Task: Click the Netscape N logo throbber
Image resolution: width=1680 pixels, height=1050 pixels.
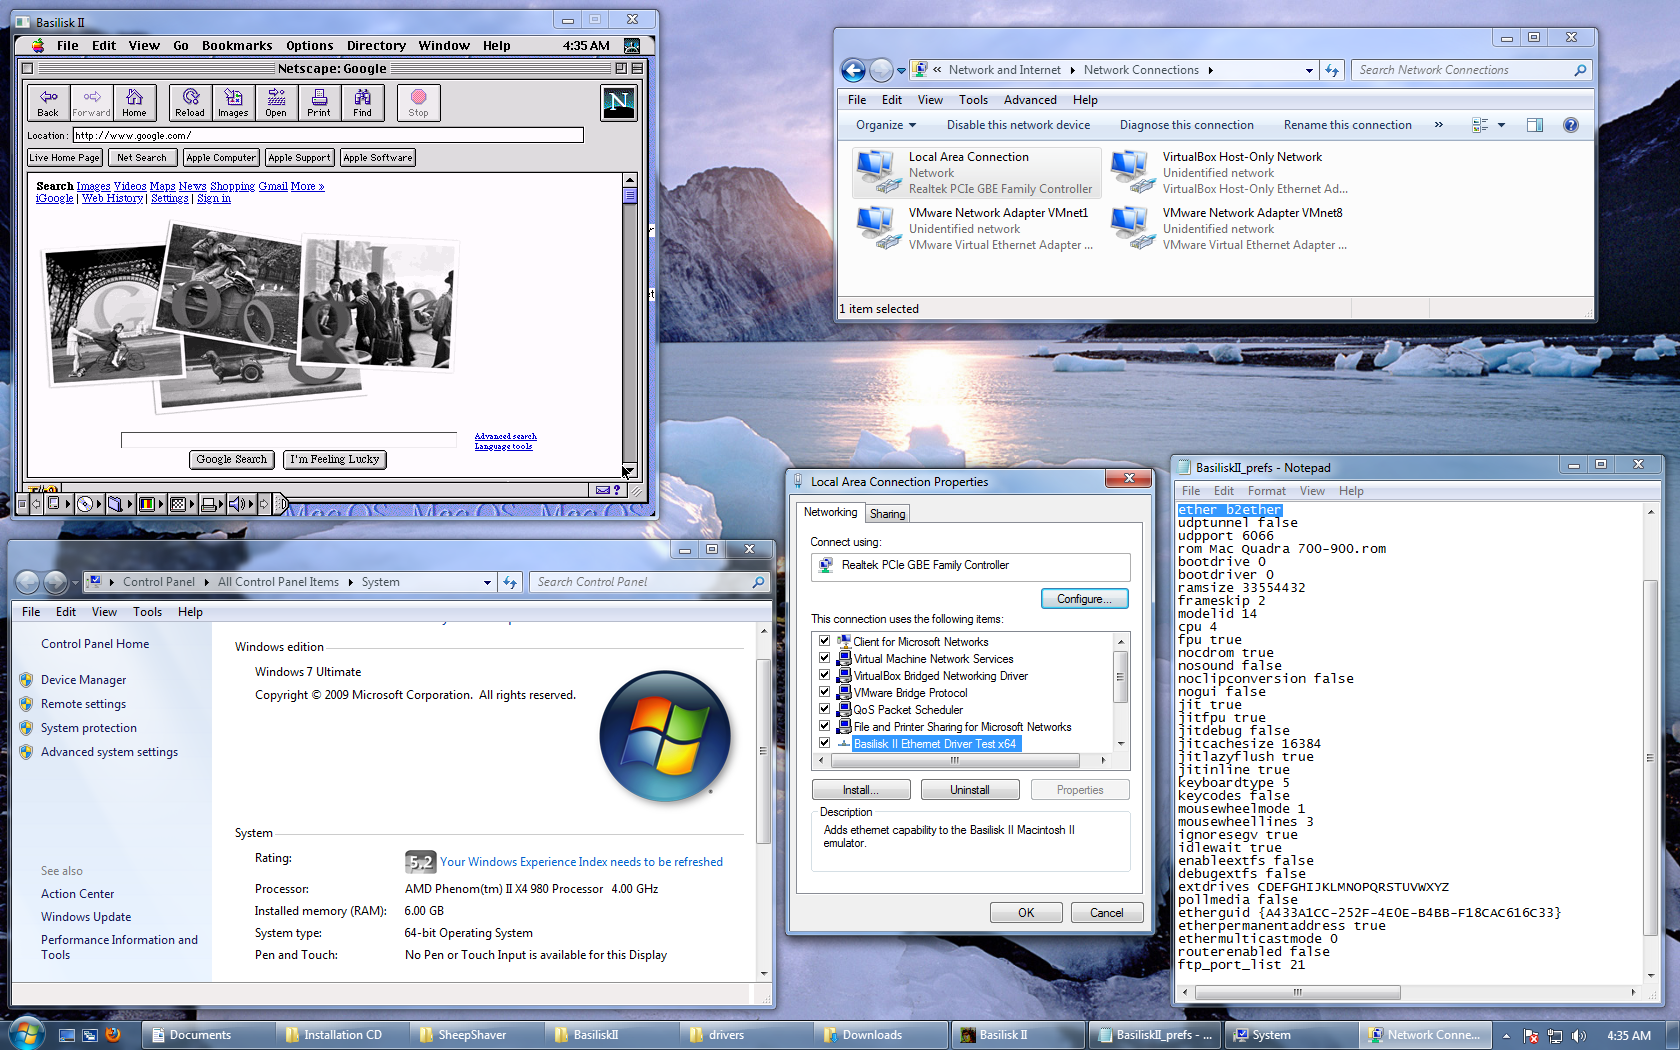Action: [x=618, y=102]
